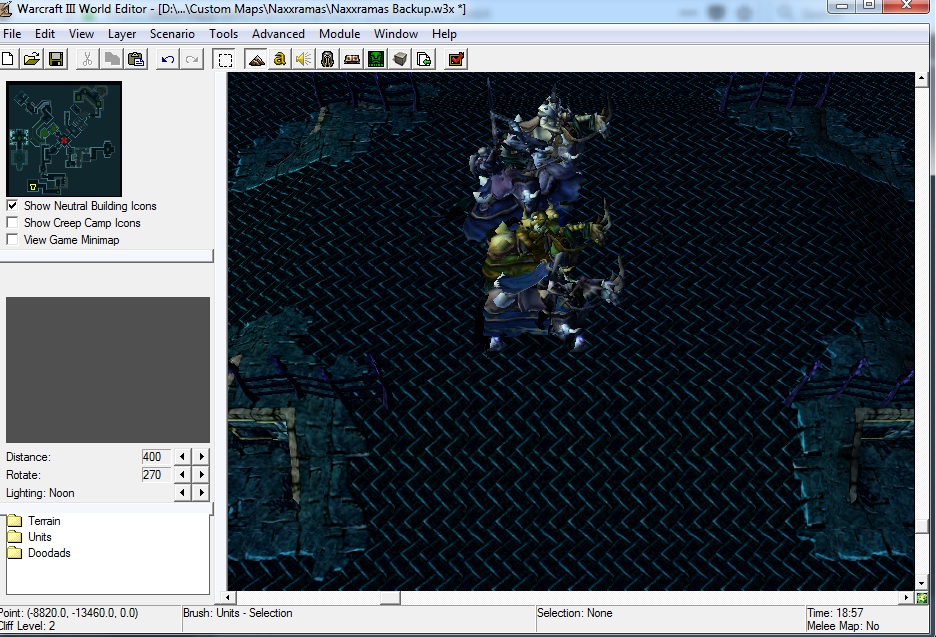This screenshot has width=936, height=637.
Task: Enable Show Creep Camp Icons checkbox
Action: pyautogui.click(x=12, y=223)
